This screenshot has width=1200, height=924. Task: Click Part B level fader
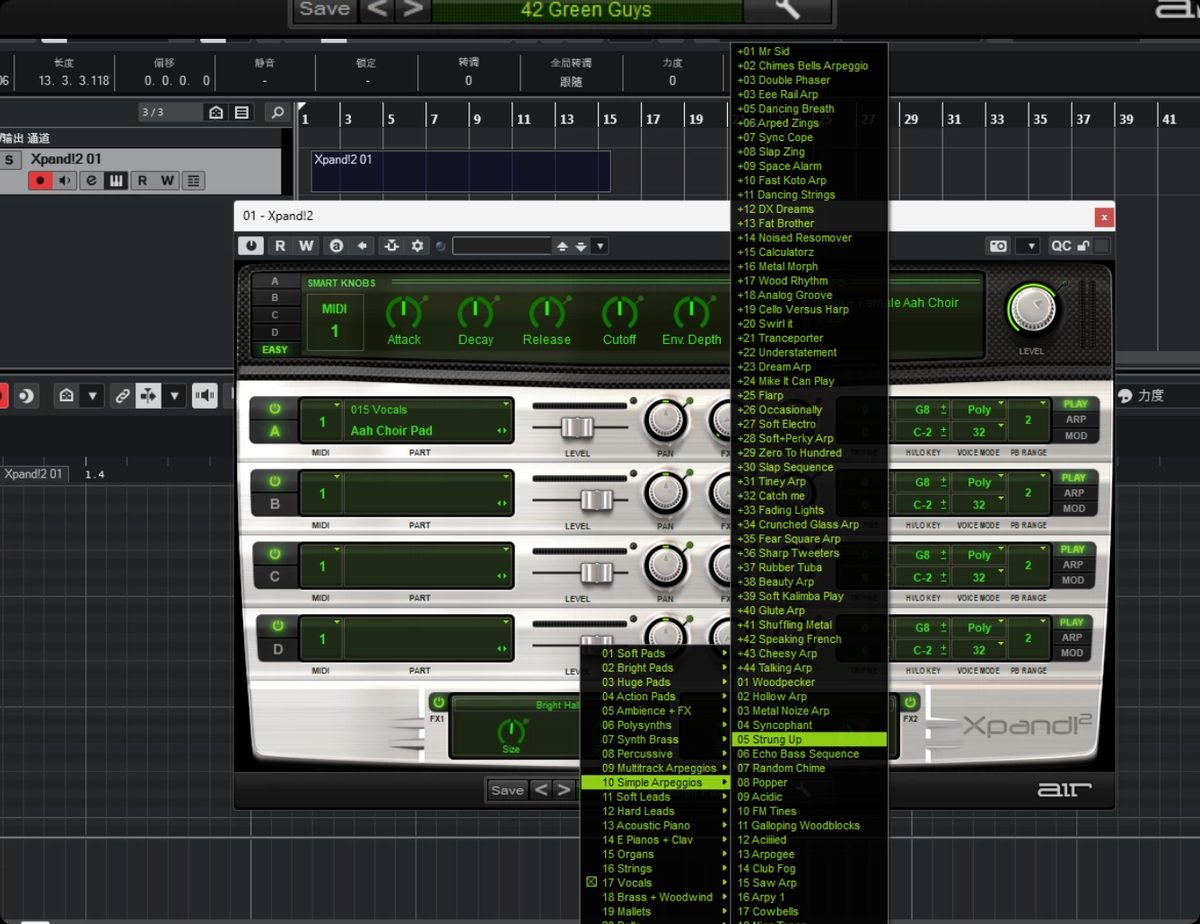click(x=597, y=500)
